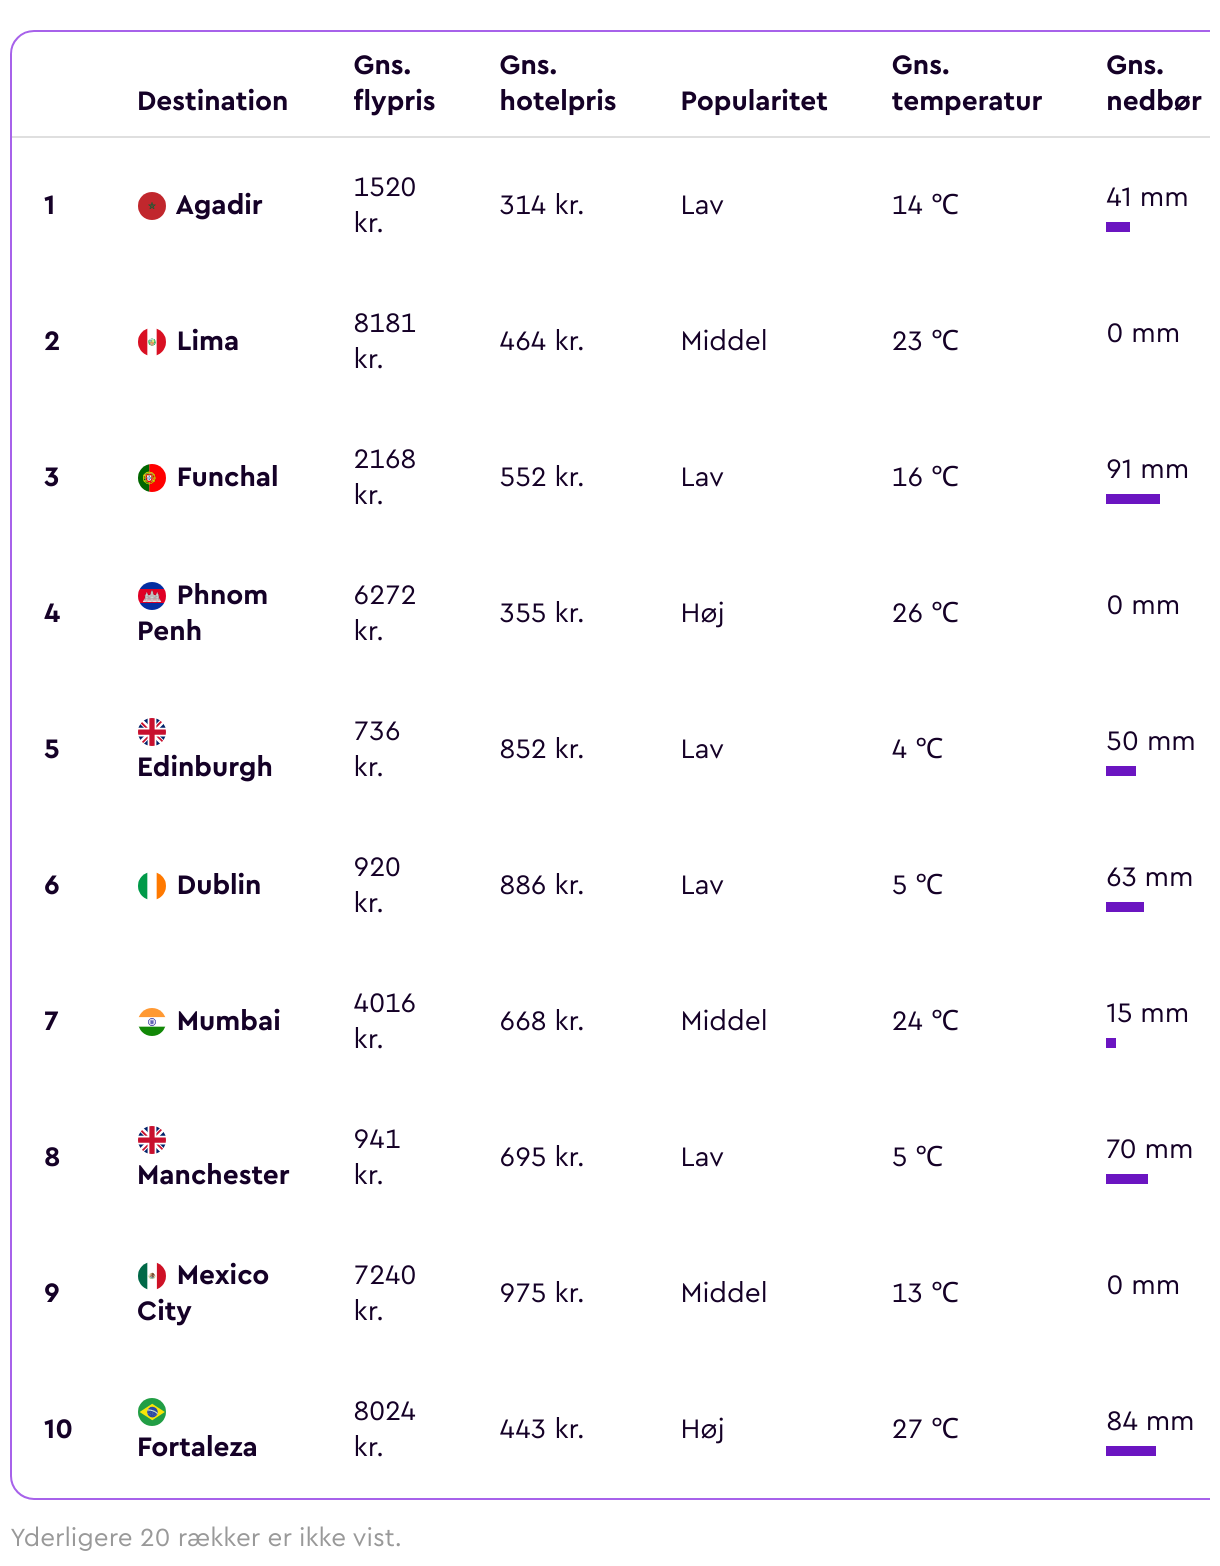Viewport: 1220px width, 1566px height.
Task: Click the UK flag above Manchester
Action: click(152, 1140)
